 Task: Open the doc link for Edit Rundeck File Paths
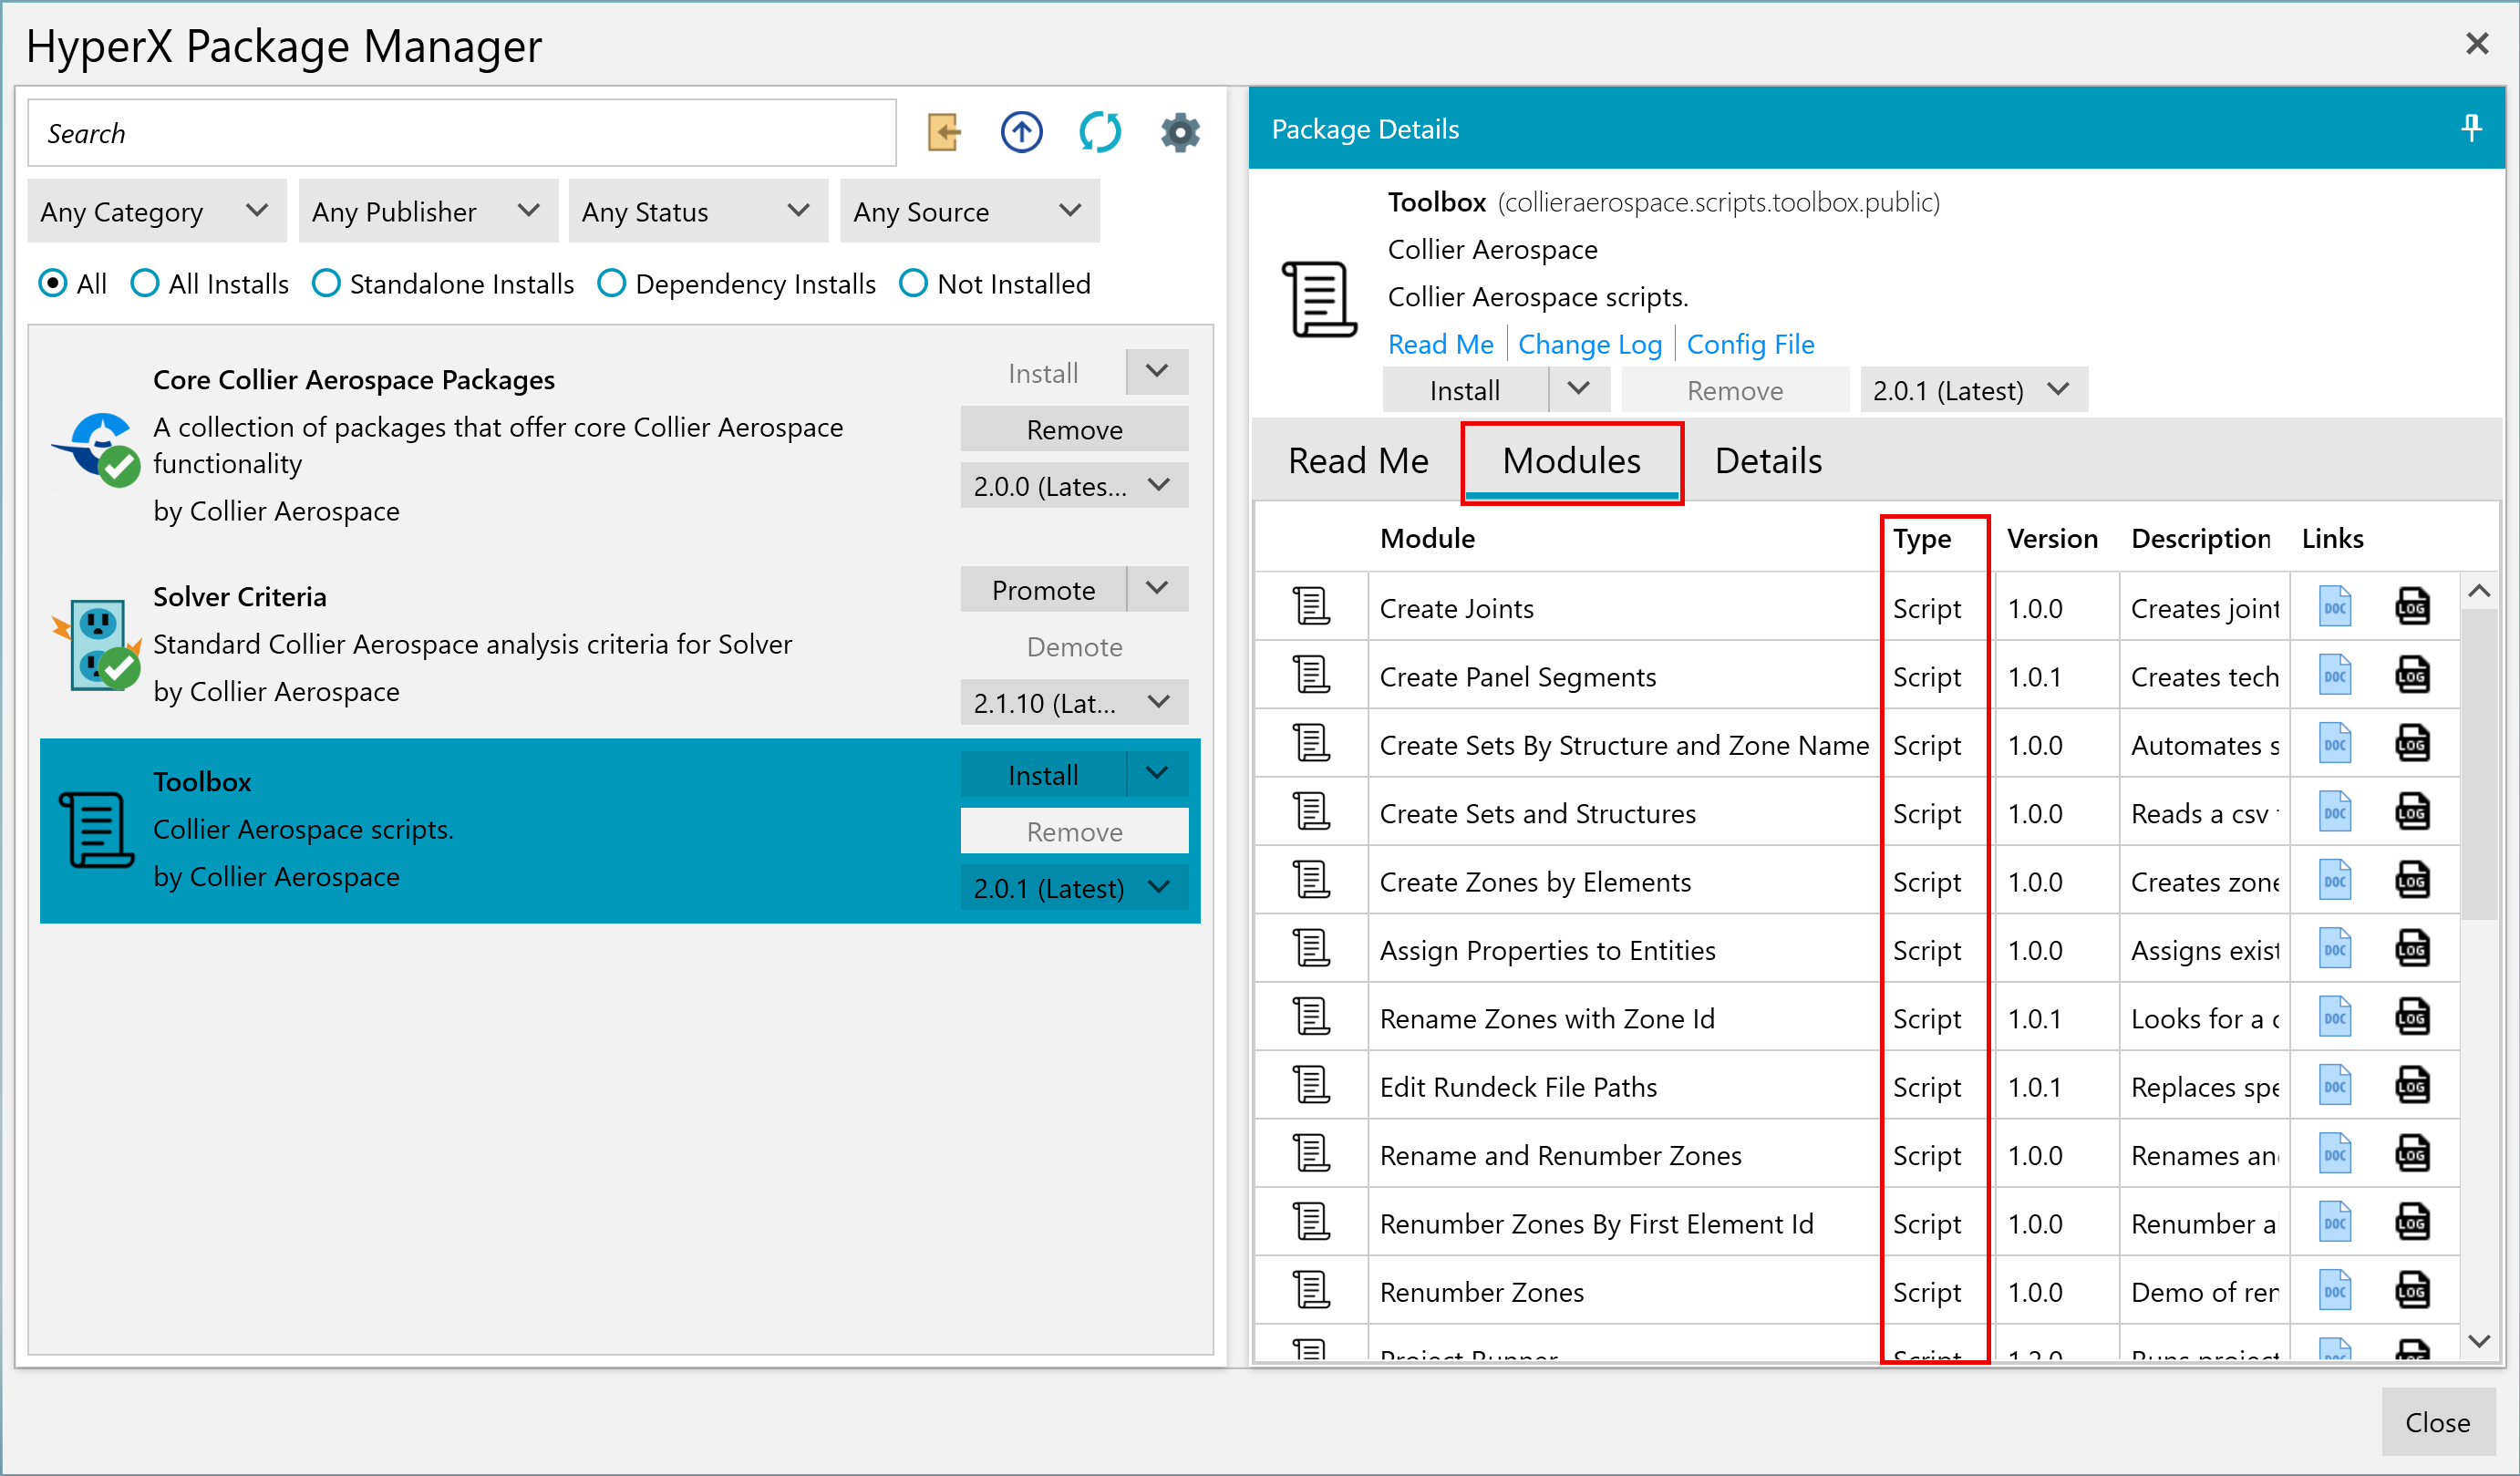pyautogui.click(x=2335, y=1086)
